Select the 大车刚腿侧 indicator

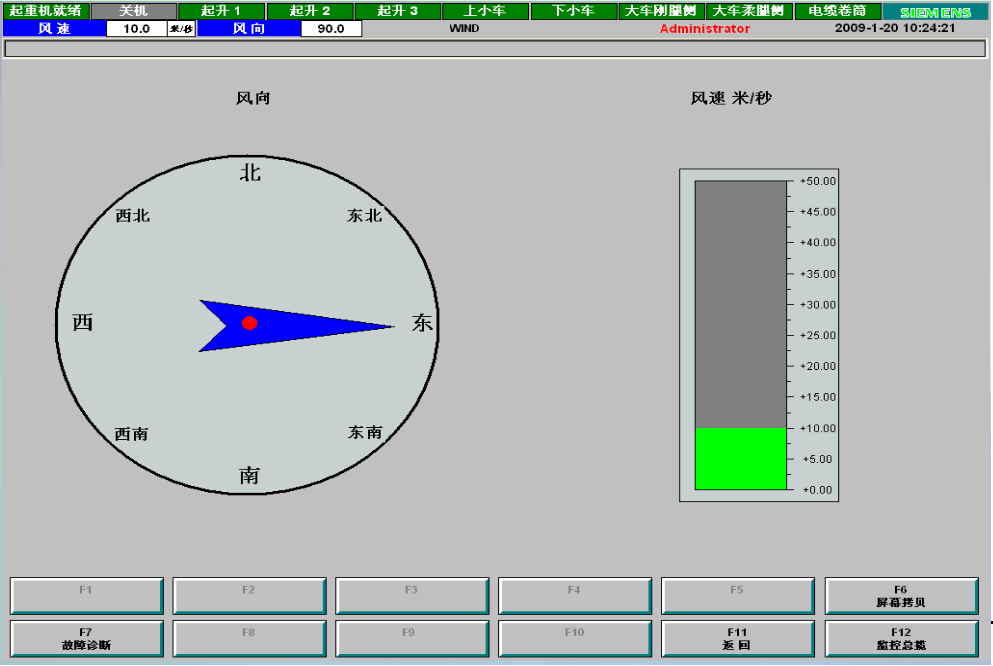[x=661, y=11]
